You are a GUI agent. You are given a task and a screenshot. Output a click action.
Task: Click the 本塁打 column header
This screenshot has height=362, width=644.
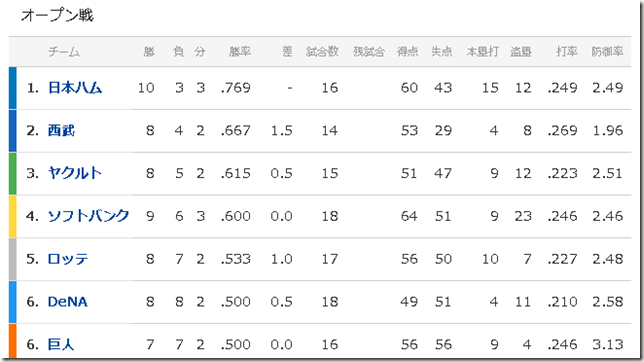tap(483, 51)
